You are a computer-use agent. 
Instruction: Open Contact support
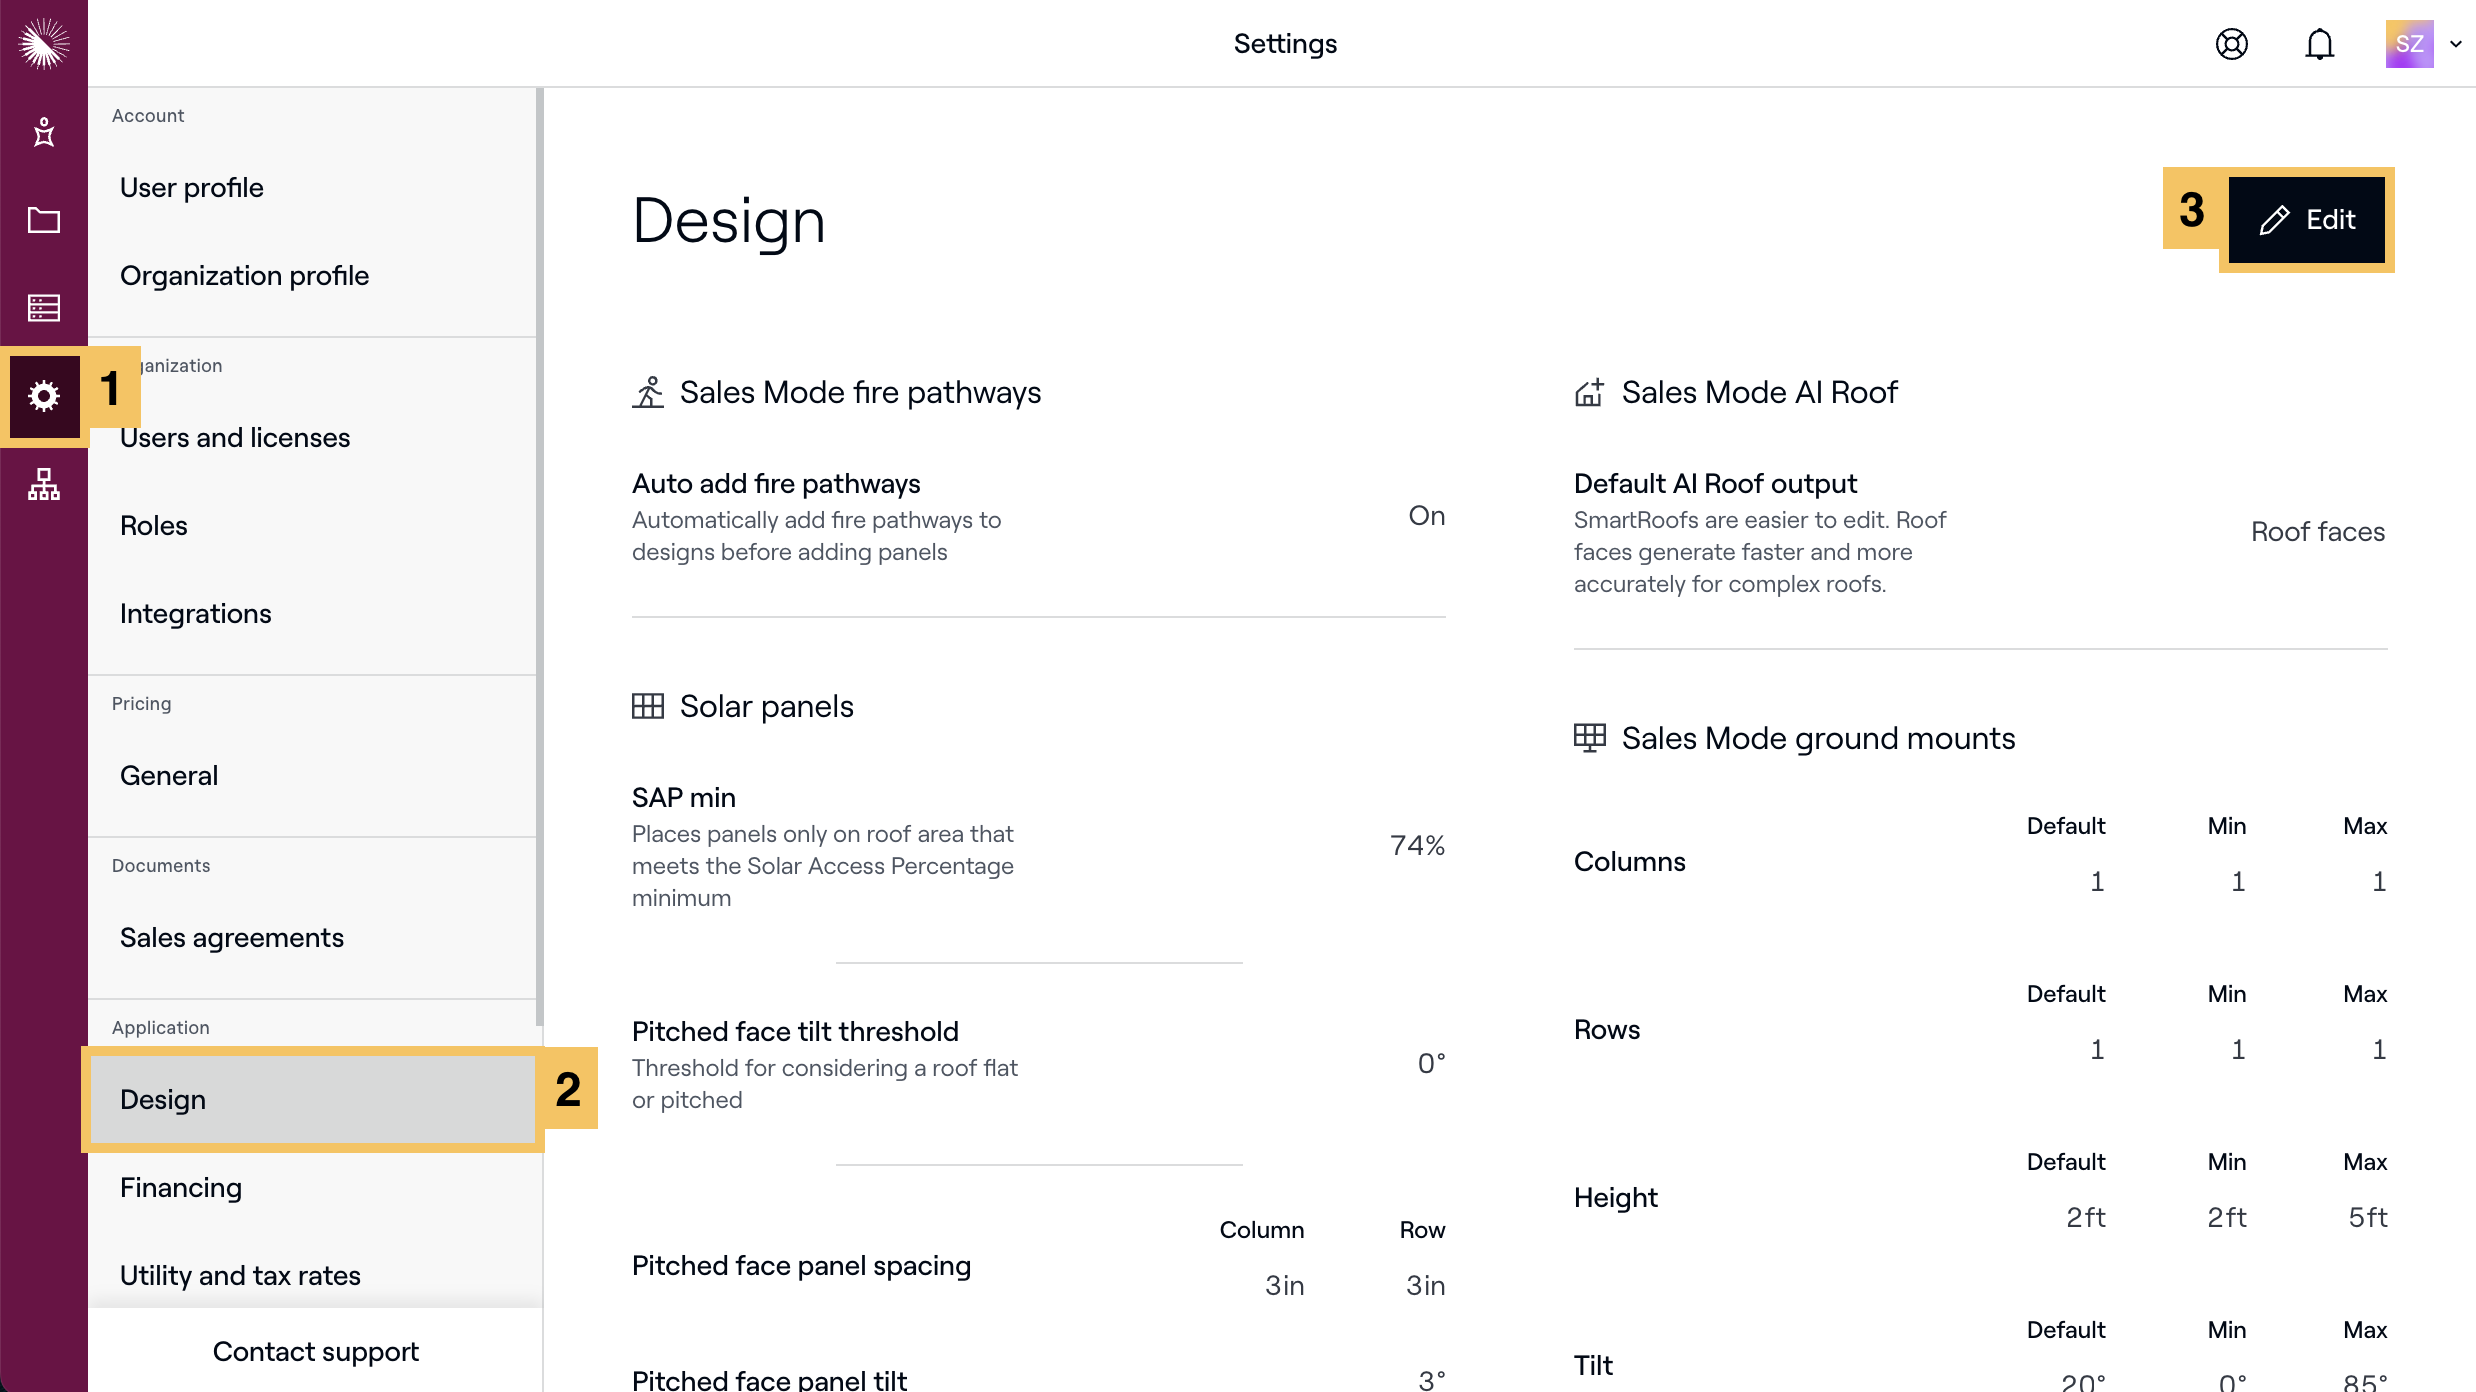[x=316, y=1351]
